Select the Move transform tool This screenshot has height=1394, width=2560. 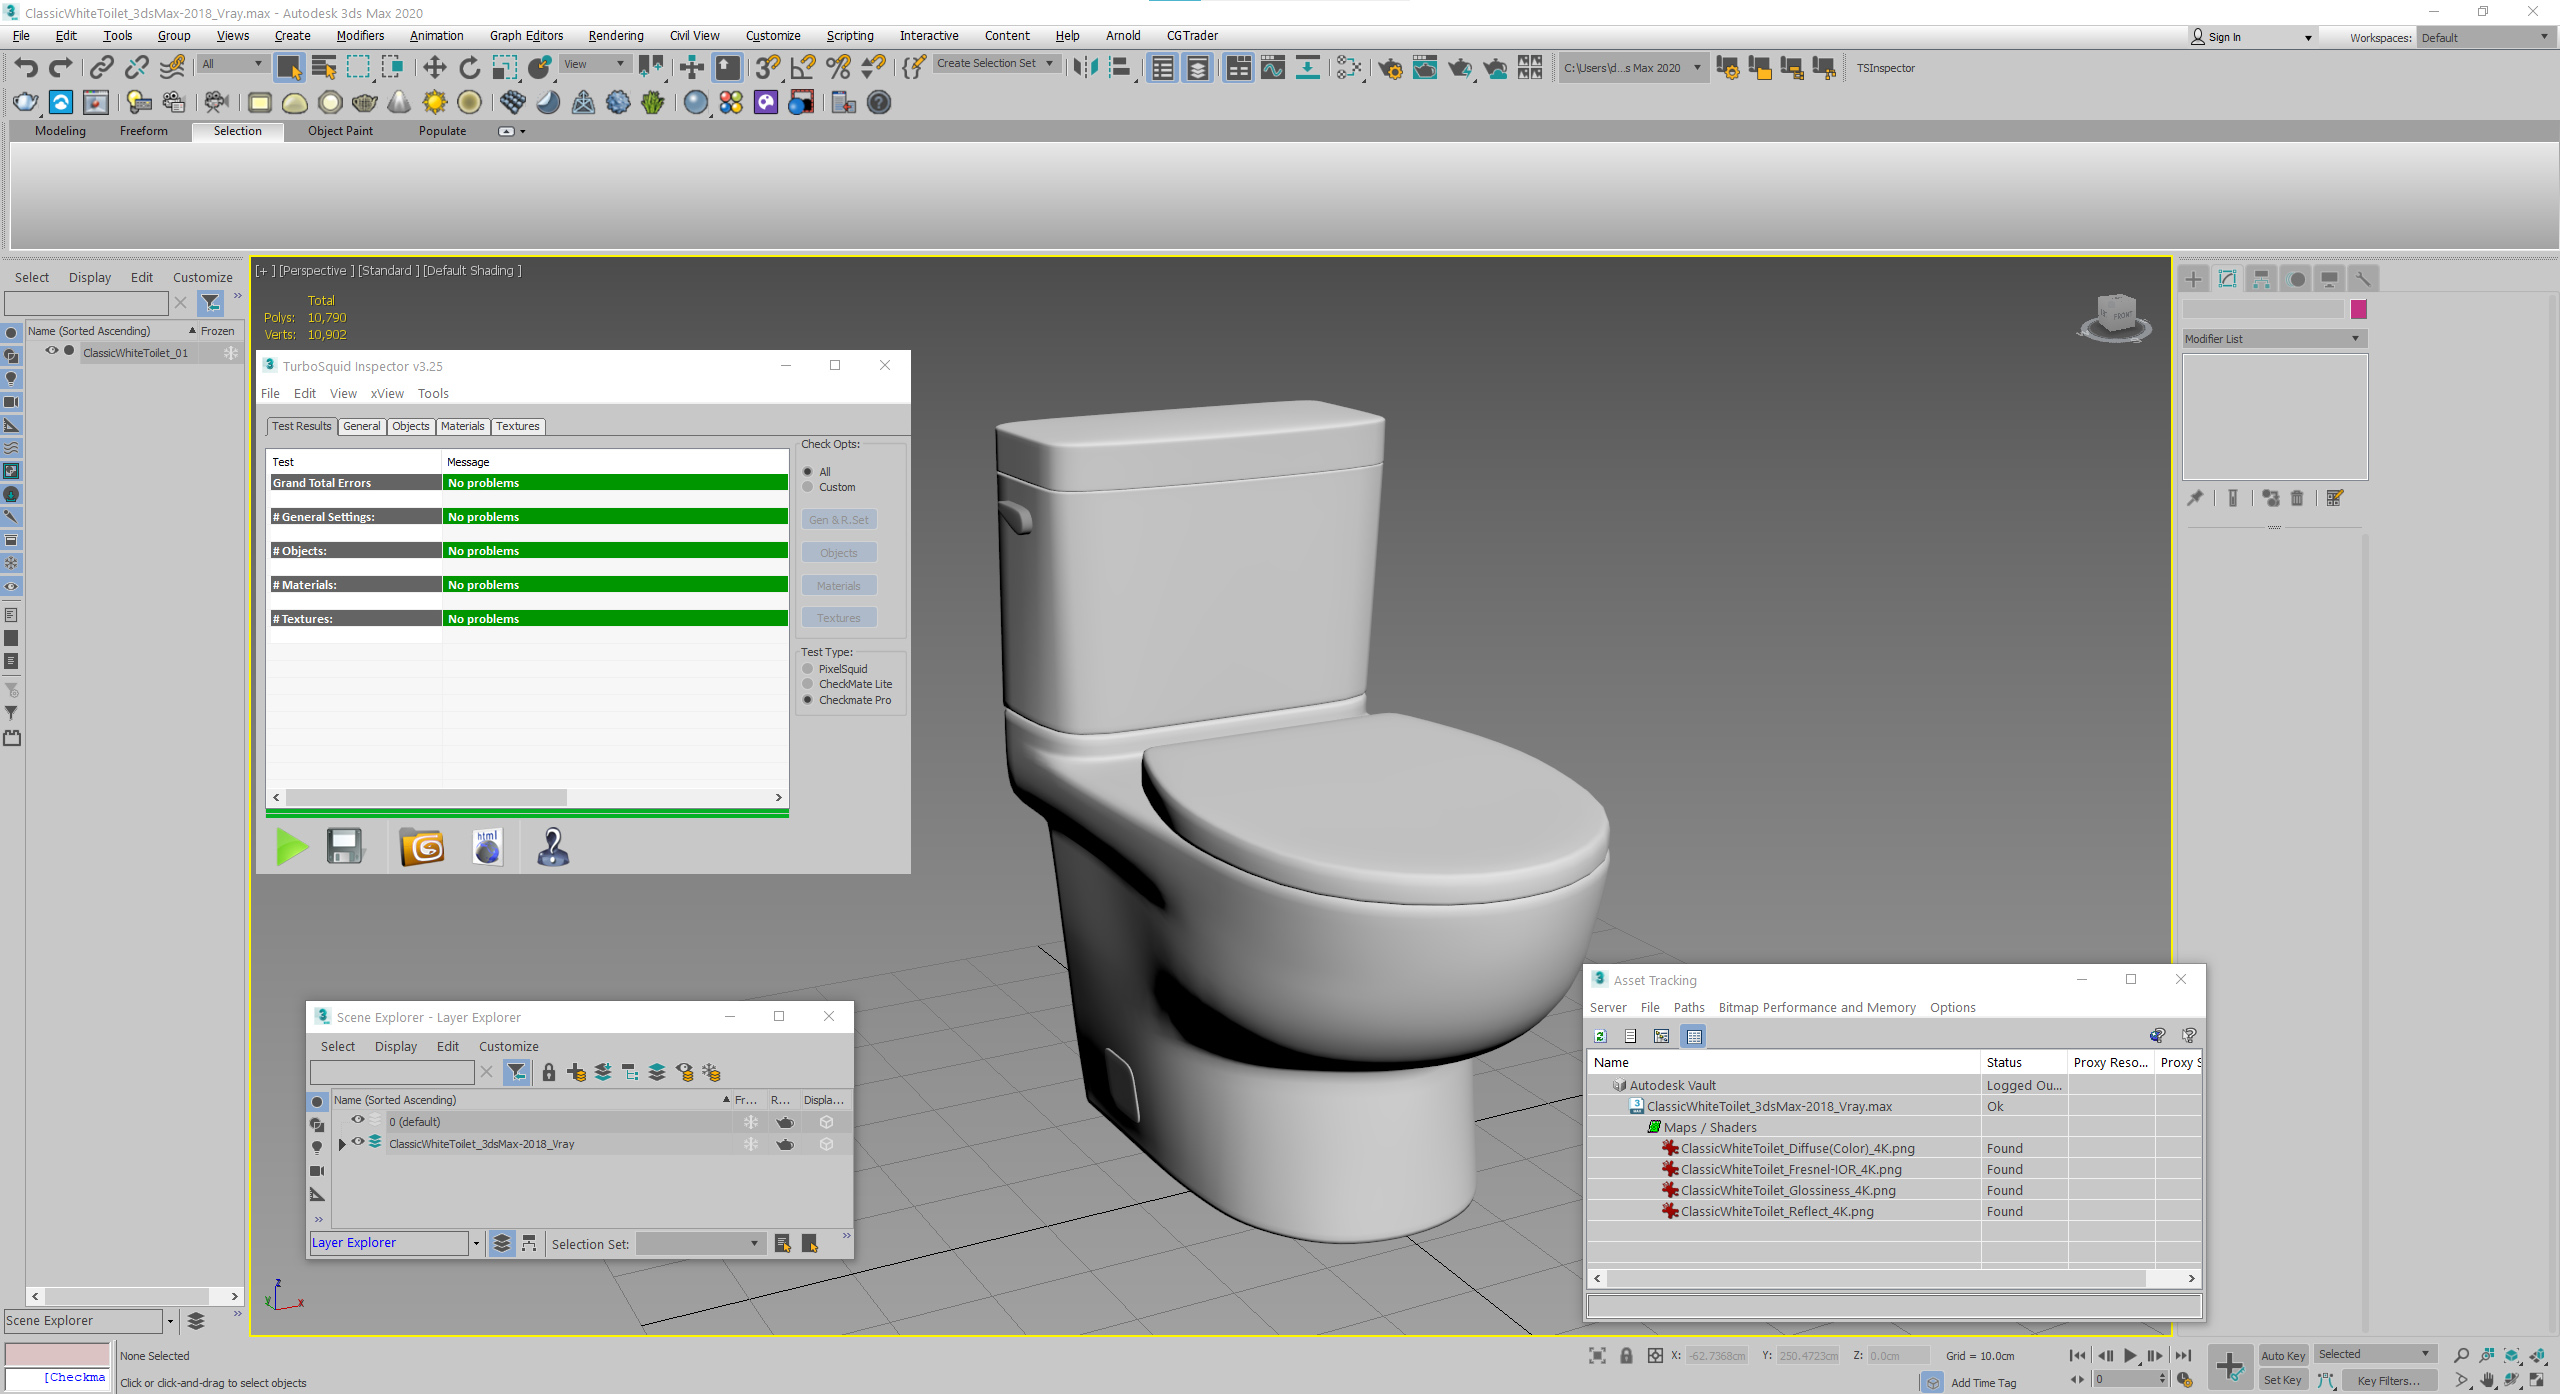pyautogui.click(x=434, y=68)
